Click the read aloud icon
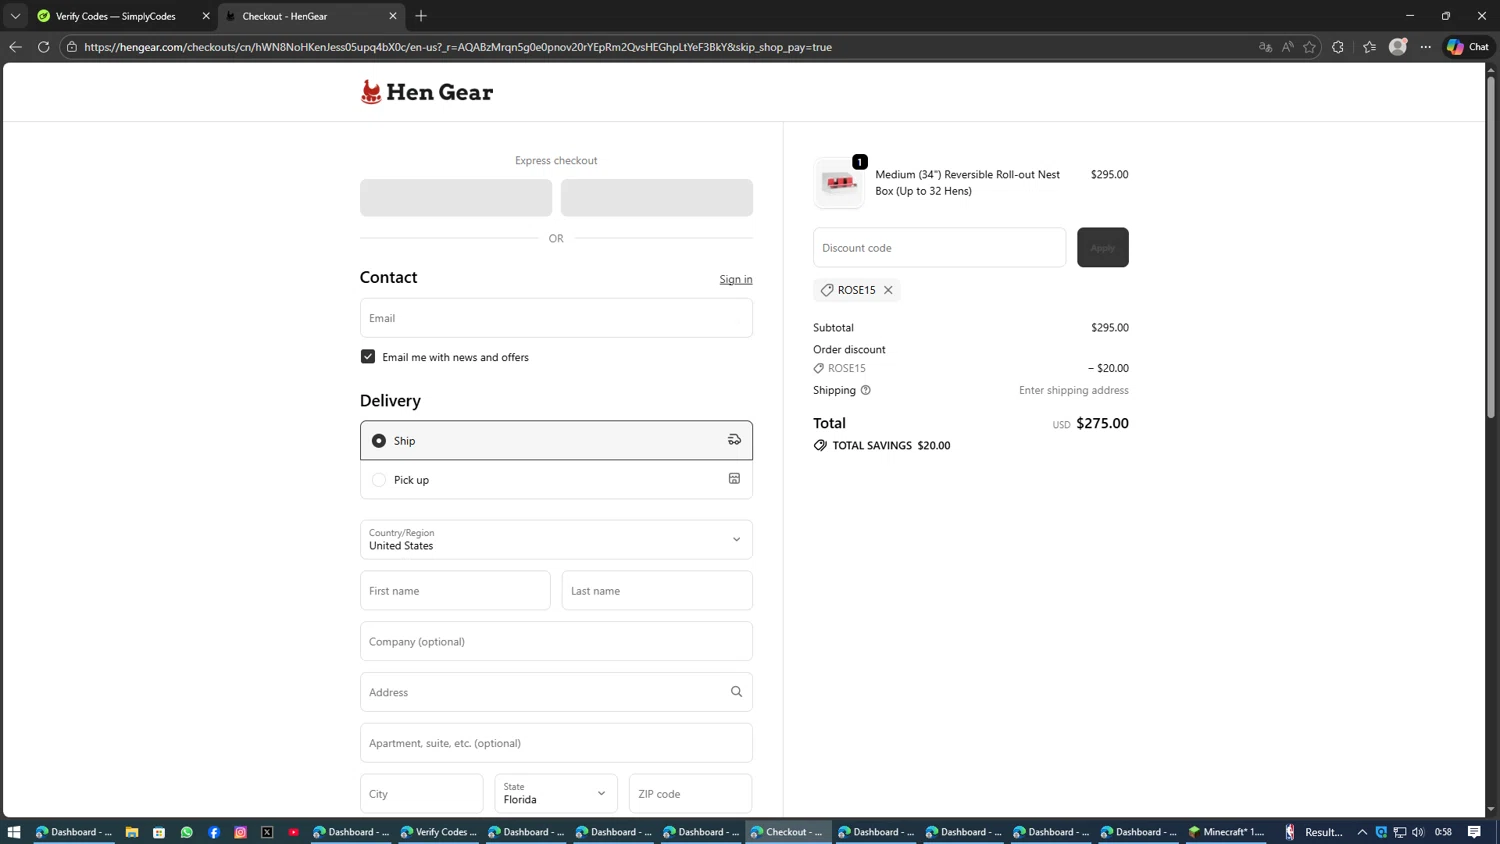1500x844 pixels. 1288,47
